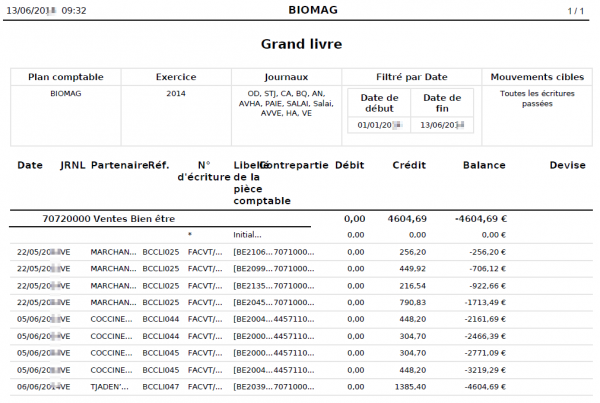
Task: Select the 'Débit' column header
Action: tap(350, 165)
